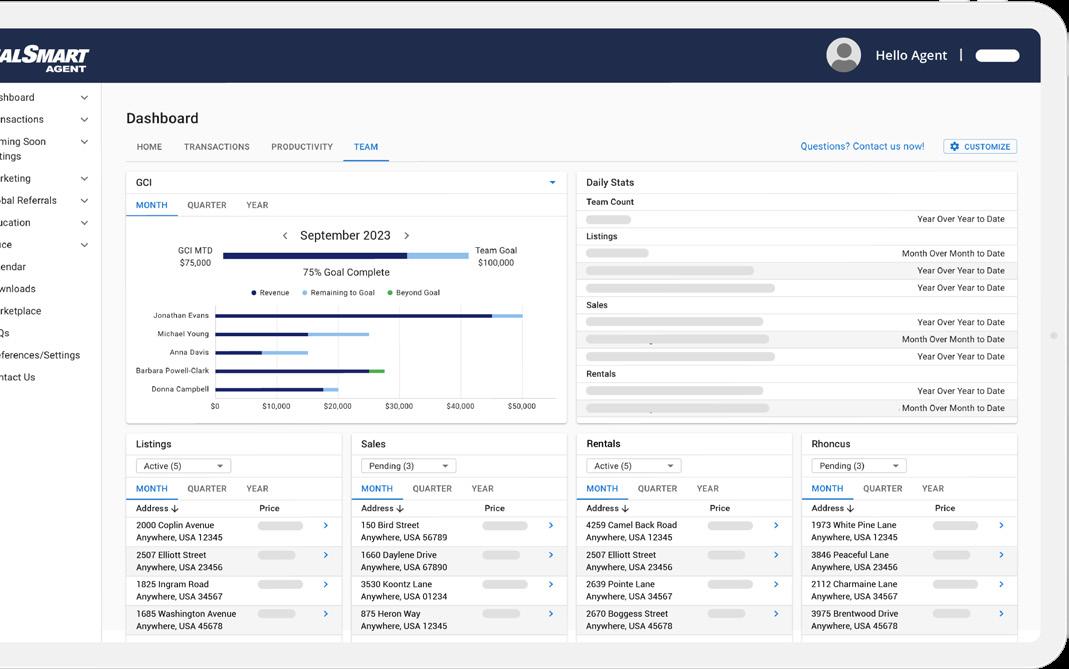Open the Customize gear button
The width and height of the screenshot is (1069, 669).
pos(980,147)
